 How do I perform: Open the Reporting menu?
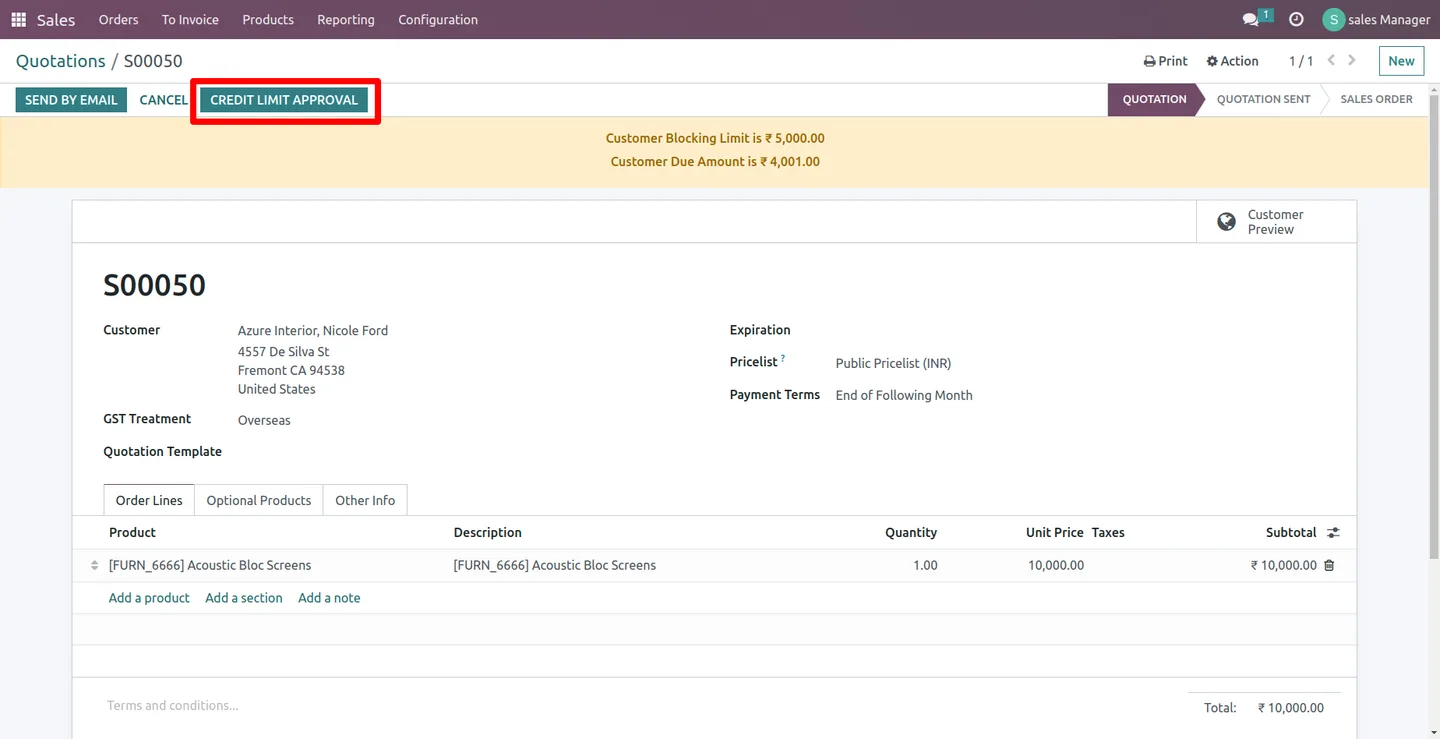pos(346,20)
